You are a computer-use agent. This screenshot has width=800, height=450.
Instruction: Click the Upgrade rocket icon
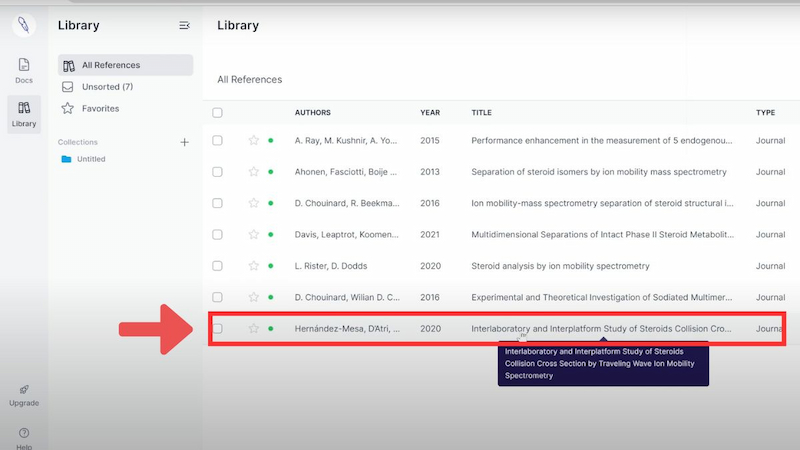coord(23,390)
